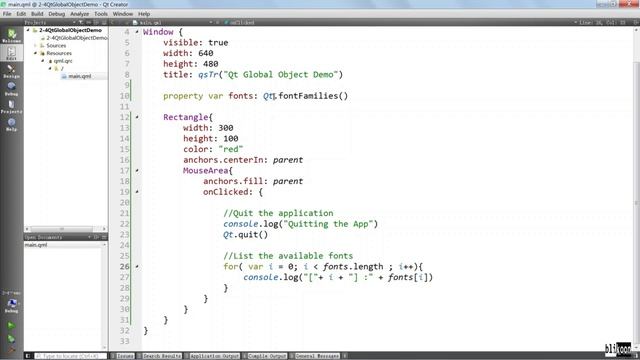Click the Line and Col indicator

tap(602, 22)
